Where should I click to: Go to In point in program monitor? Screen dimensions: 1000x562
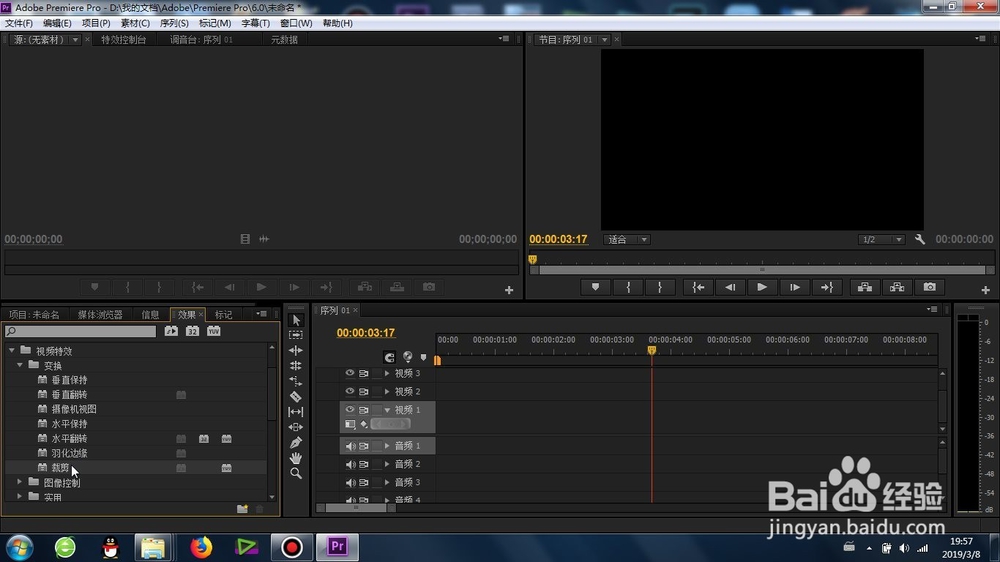coord(698,287)
